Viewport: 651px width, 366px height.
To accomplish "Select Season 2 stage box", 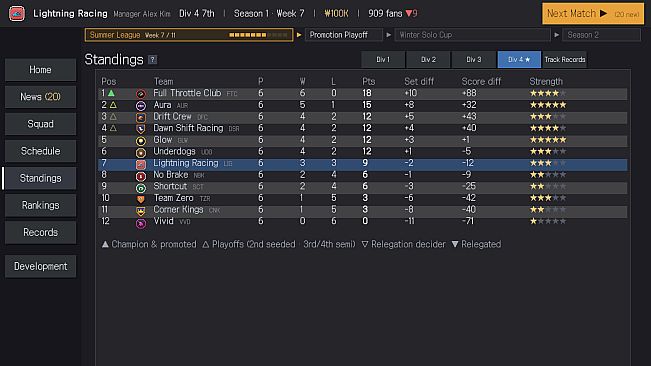I will coord(602,35).
